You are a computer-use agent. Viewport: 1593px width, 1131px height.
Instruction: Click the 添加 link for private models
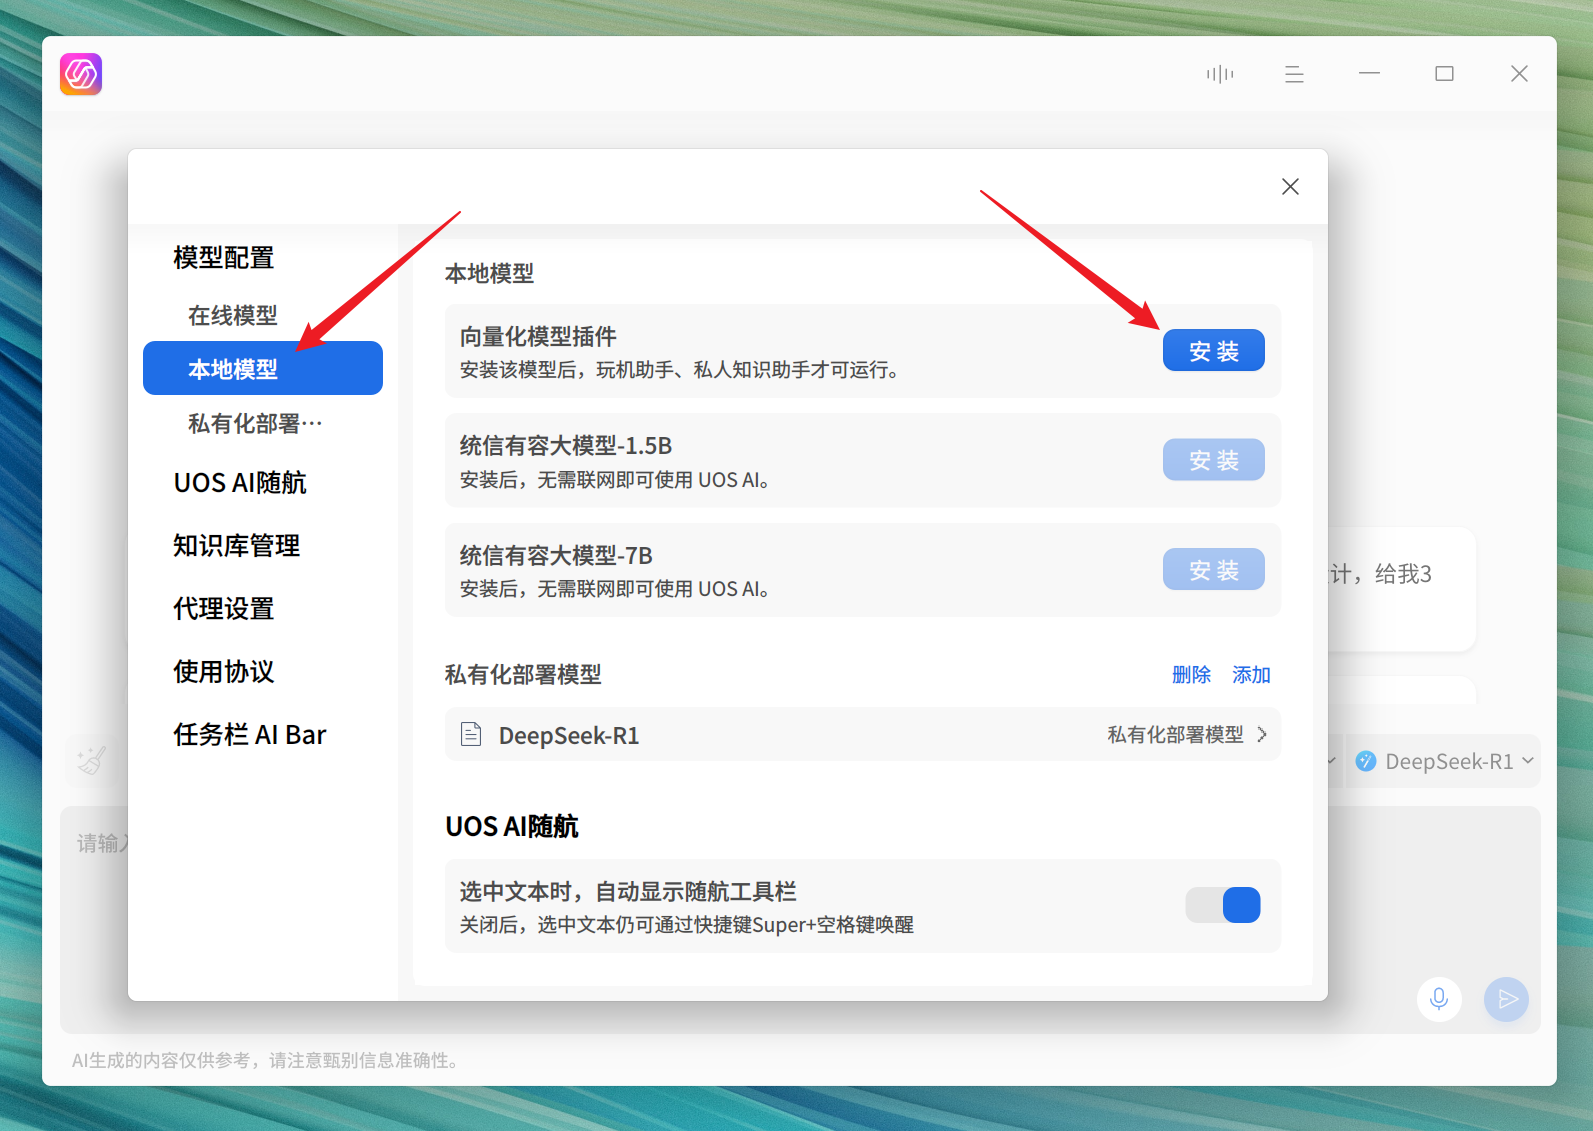click(1251, 675)
